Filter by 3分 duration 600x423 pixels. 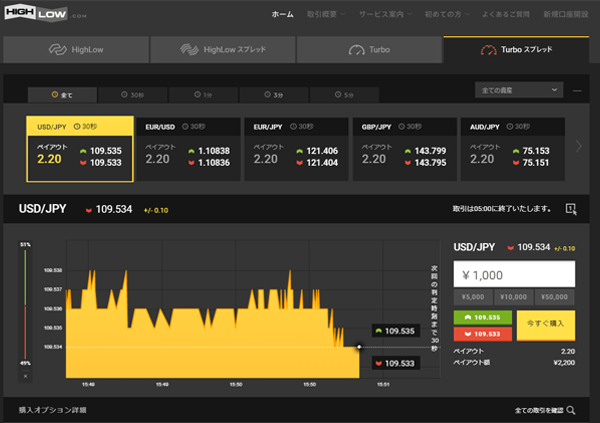274,95
